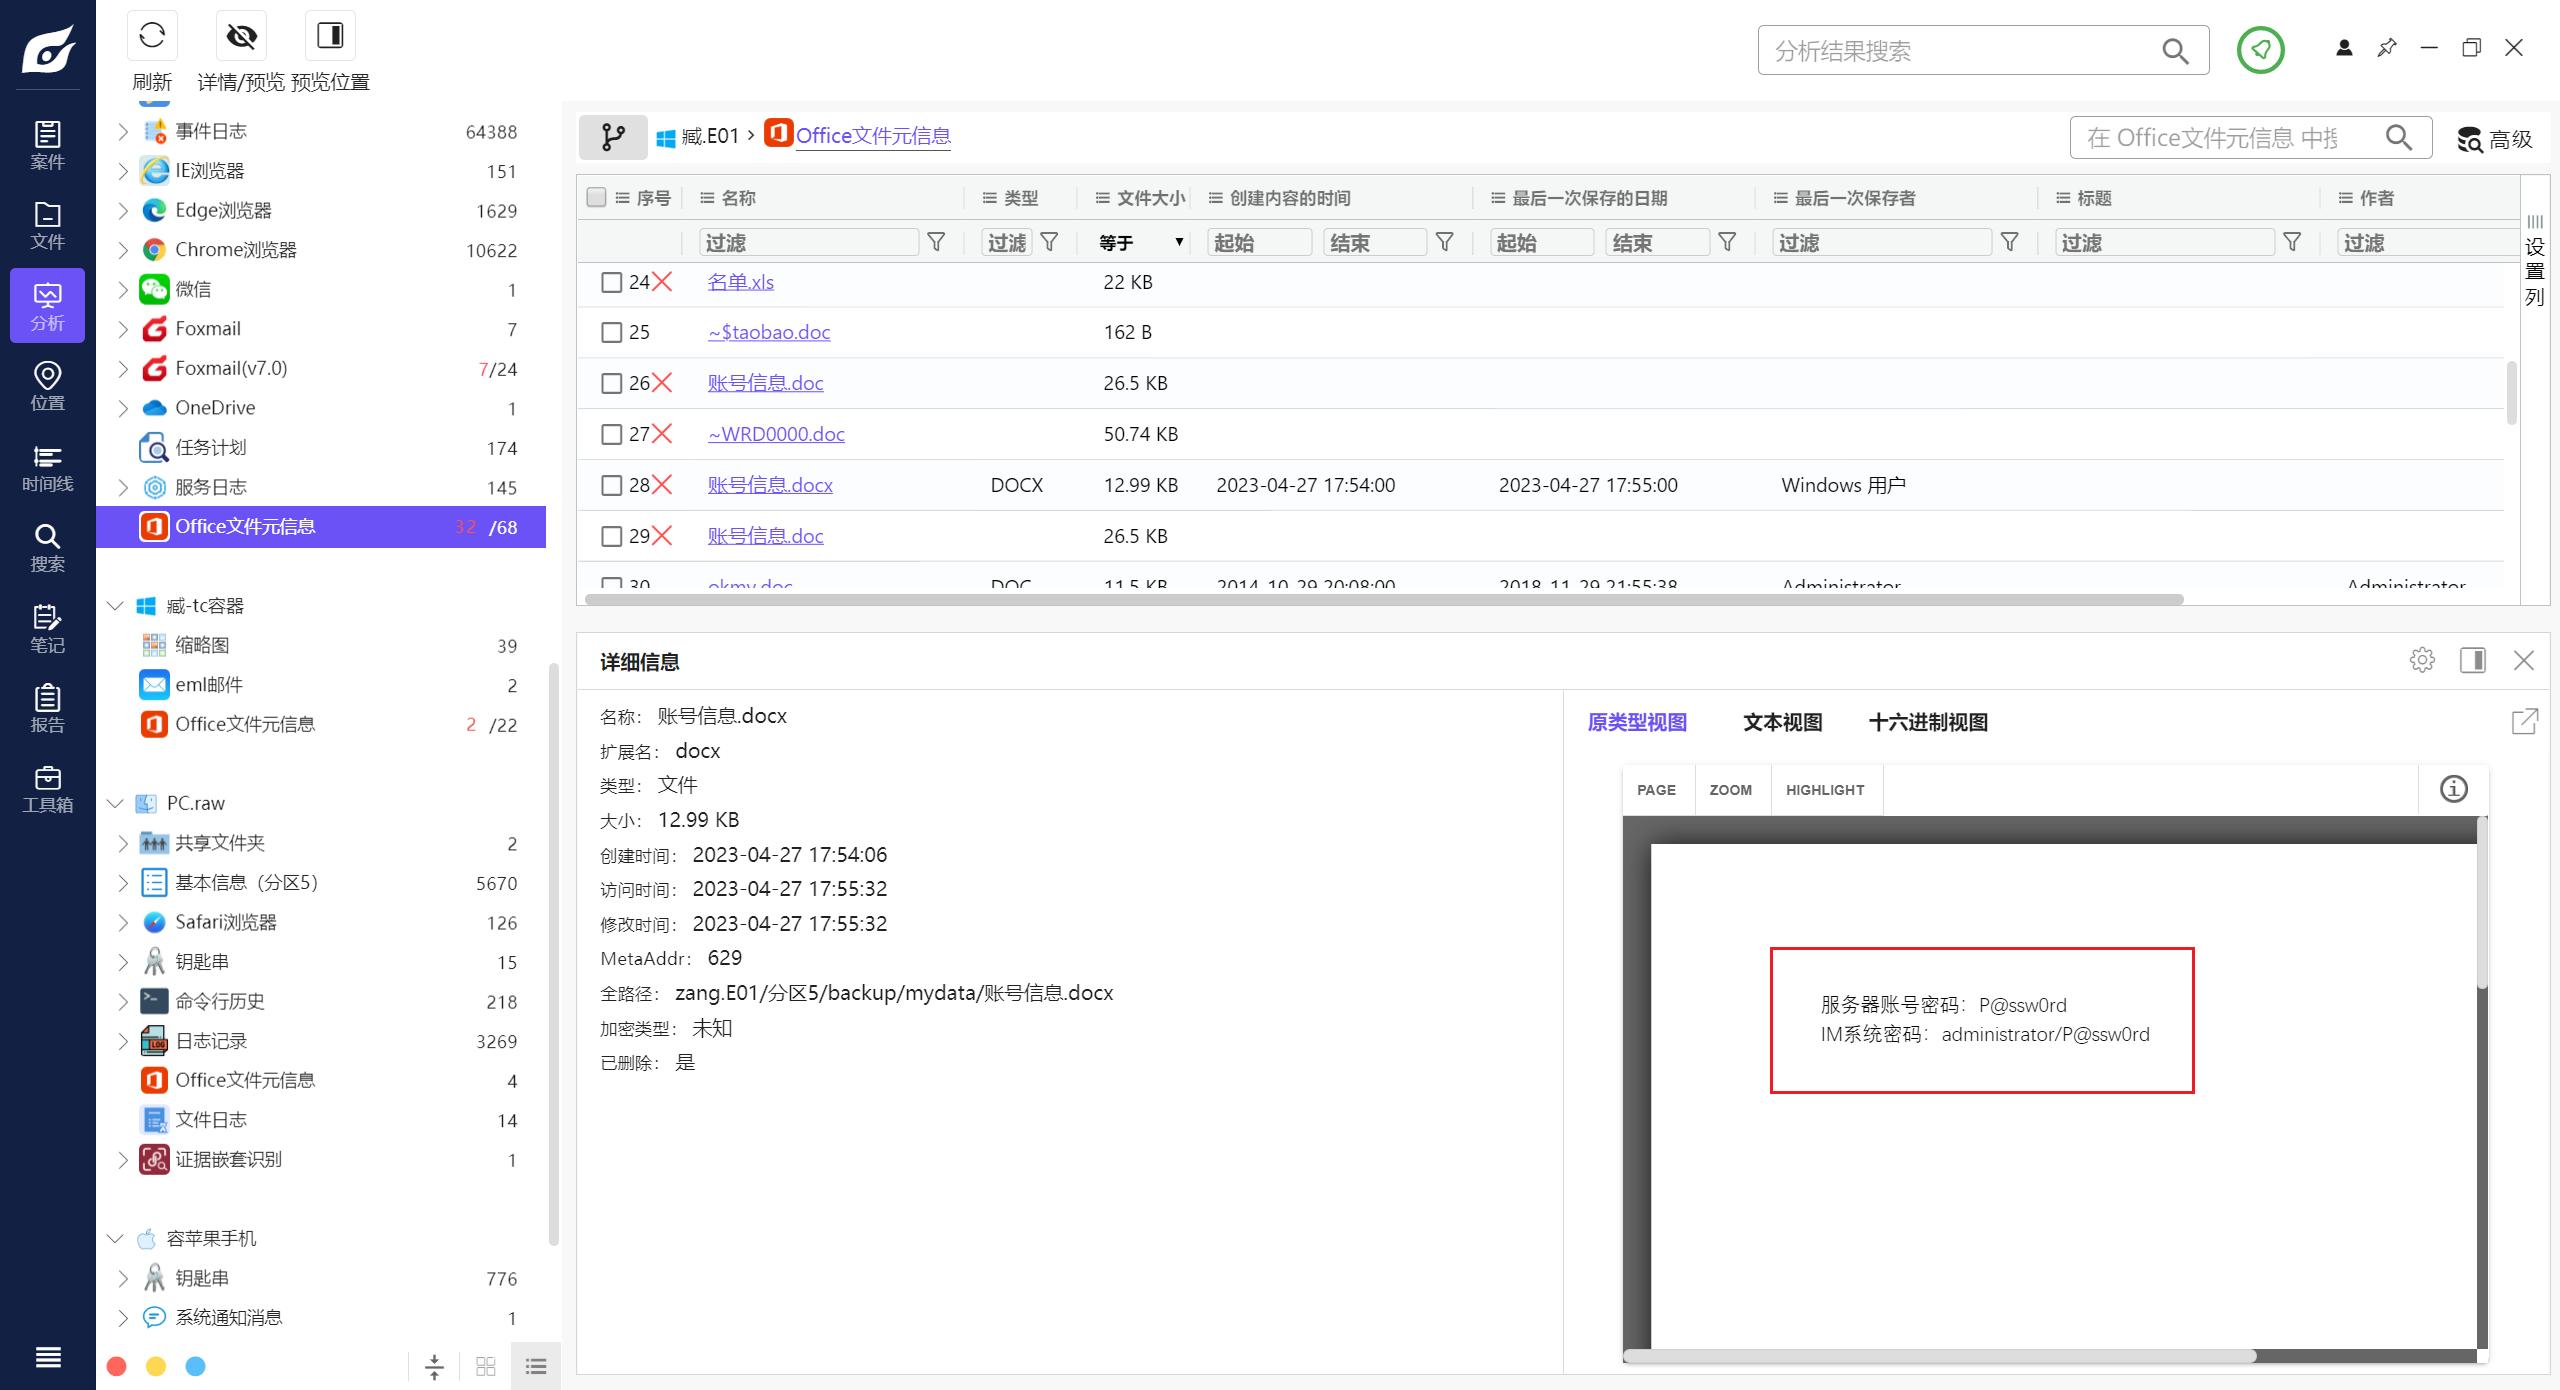Open preview in external window icon
This screenshot has height=1390, width=2560.
[2524, 721]
